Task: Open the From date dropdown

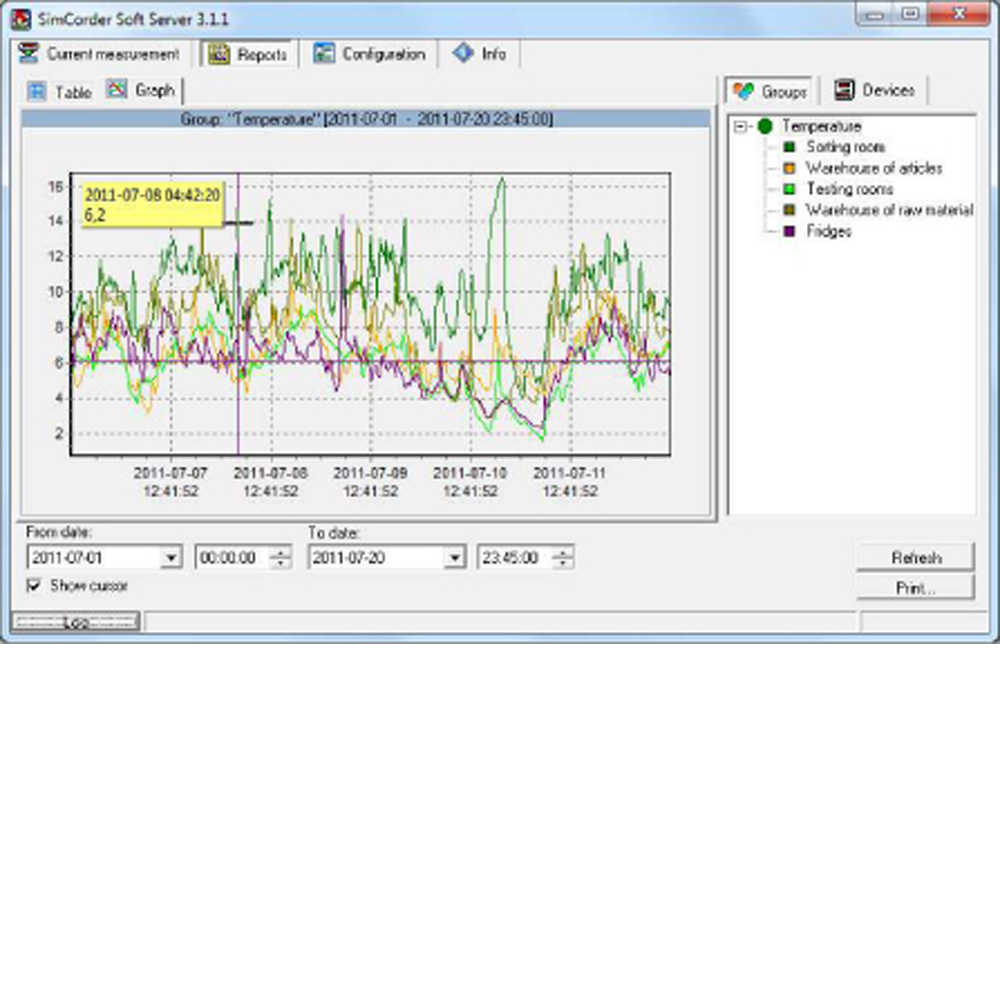Action: pos(171,558)
